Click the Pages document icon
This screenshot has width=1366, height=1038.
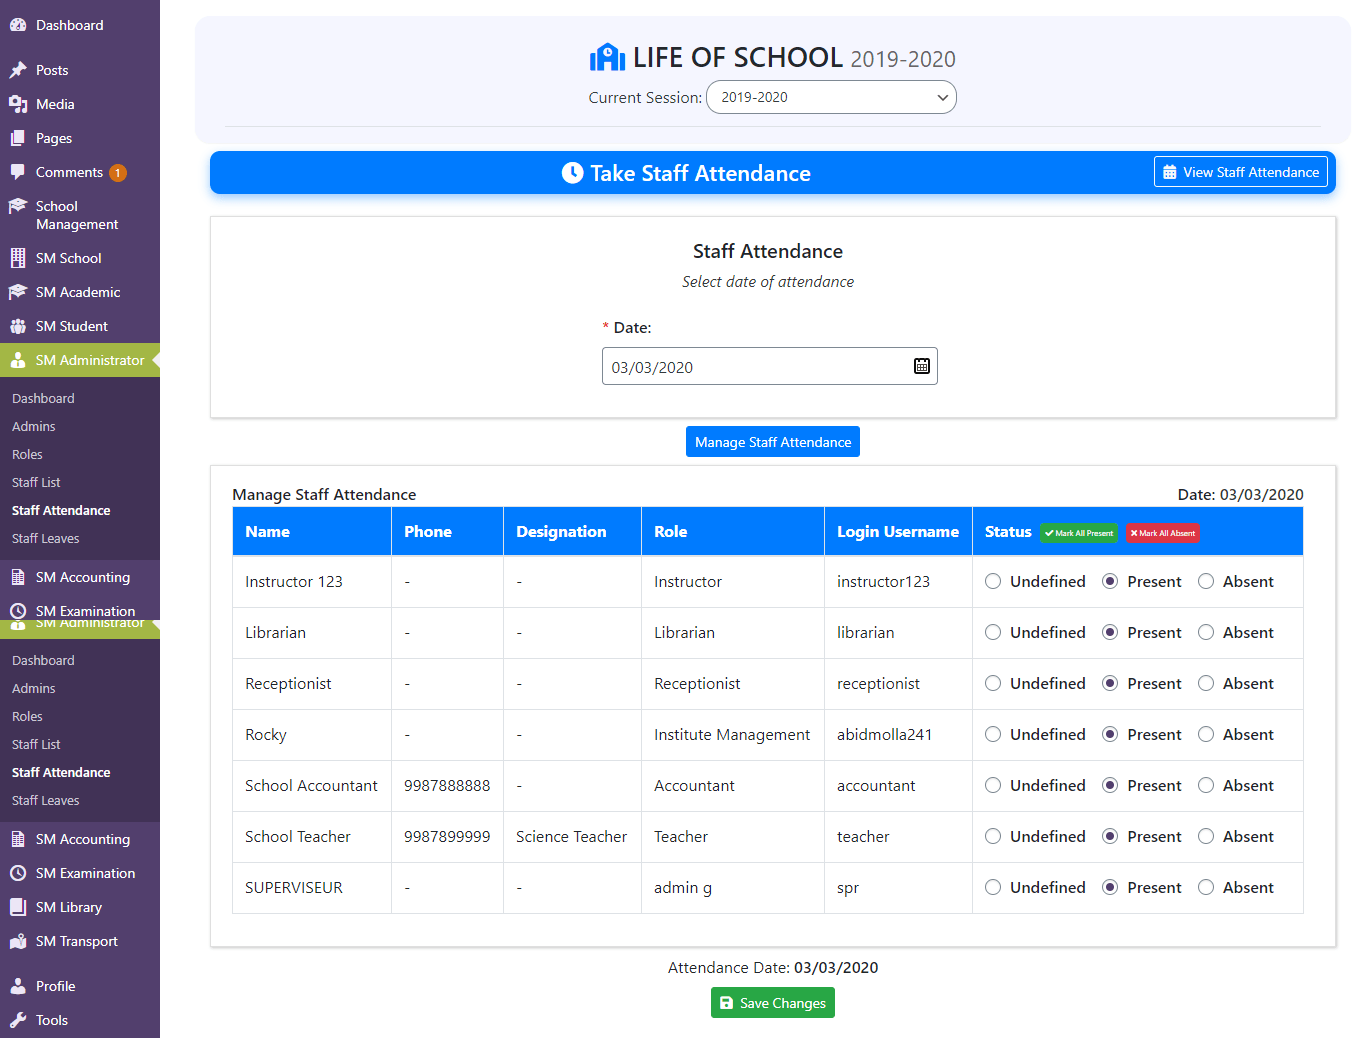[x=18, y=138]
